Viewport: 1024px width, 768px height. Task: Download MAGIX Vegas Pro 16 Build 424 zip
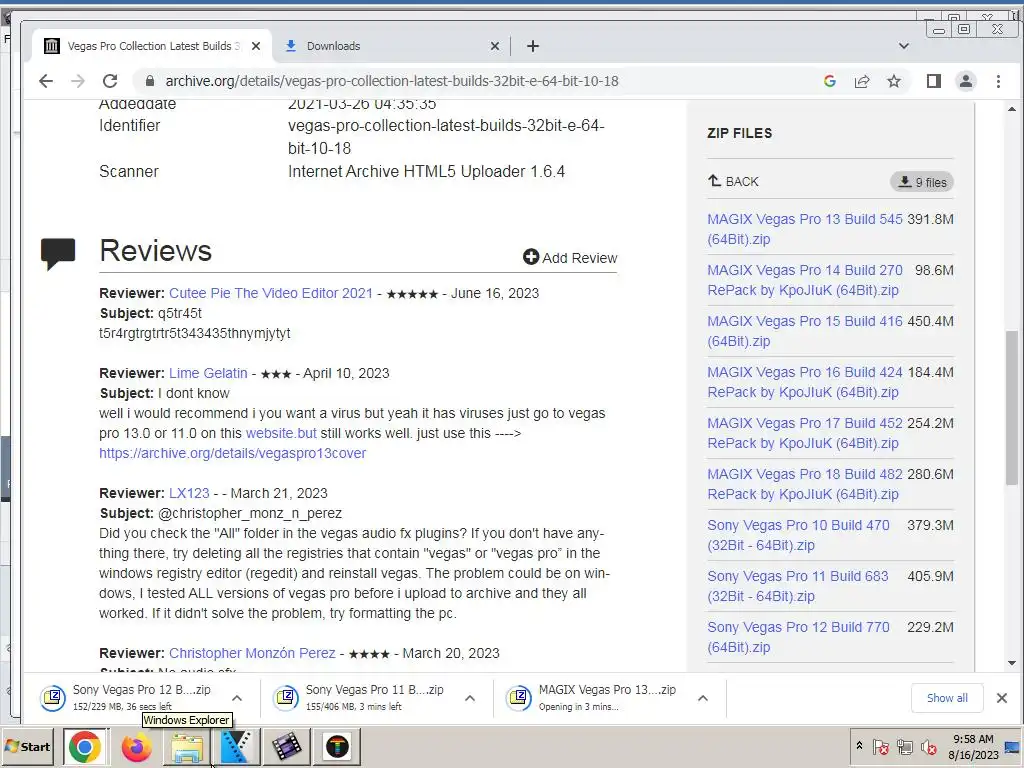[x=805, y=381]
